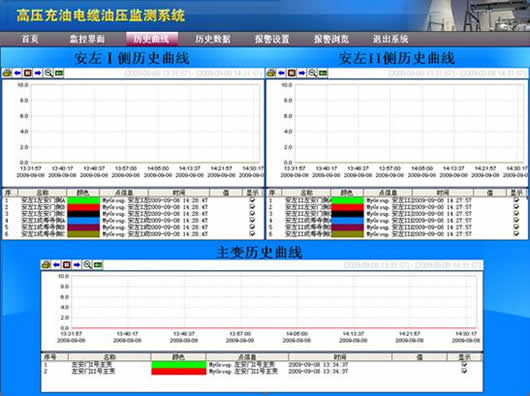The height and width of the screenshot is (396, 530).
Task: Click forward arrow in 安左II侧 chart toolbar
Action: 302,73
